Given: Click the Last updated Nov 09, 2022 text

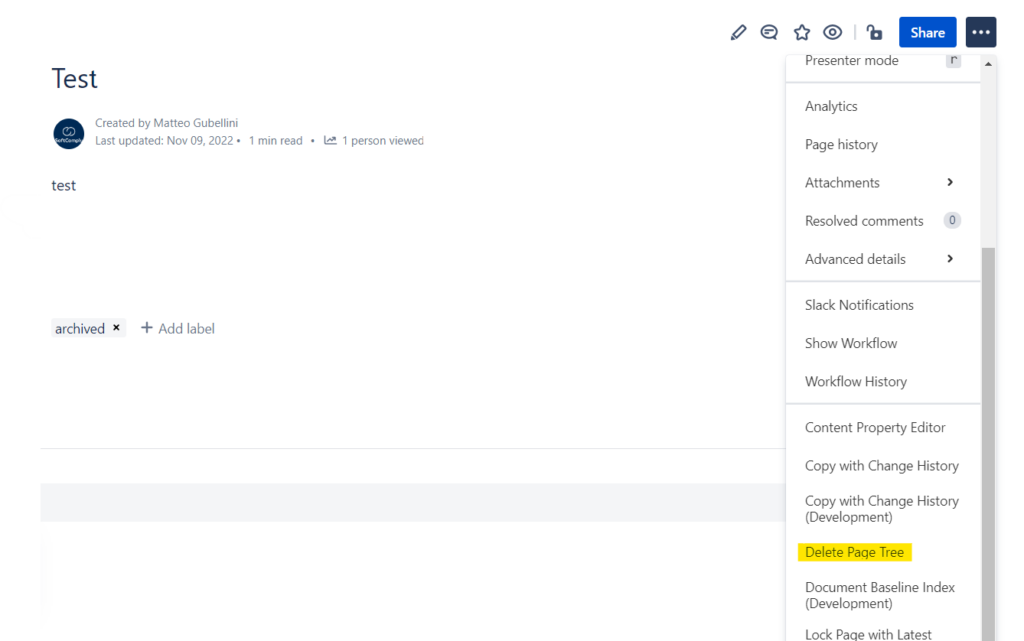Looking at the screenshot, I should point(164,140).
